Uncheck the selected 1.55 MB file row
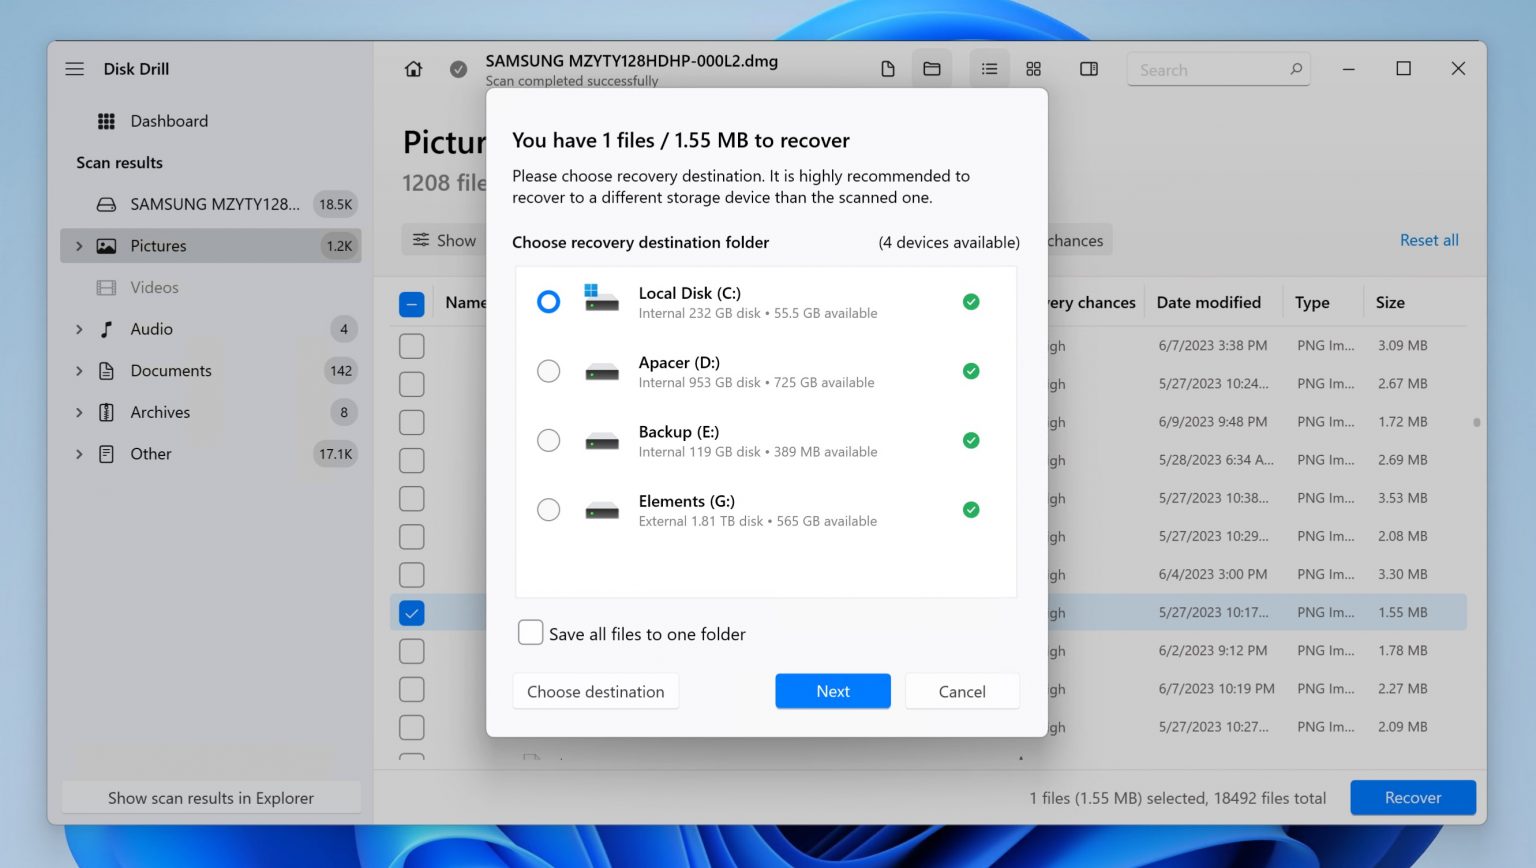This screenshot has height=868, width=1536. tap(411, 612)
